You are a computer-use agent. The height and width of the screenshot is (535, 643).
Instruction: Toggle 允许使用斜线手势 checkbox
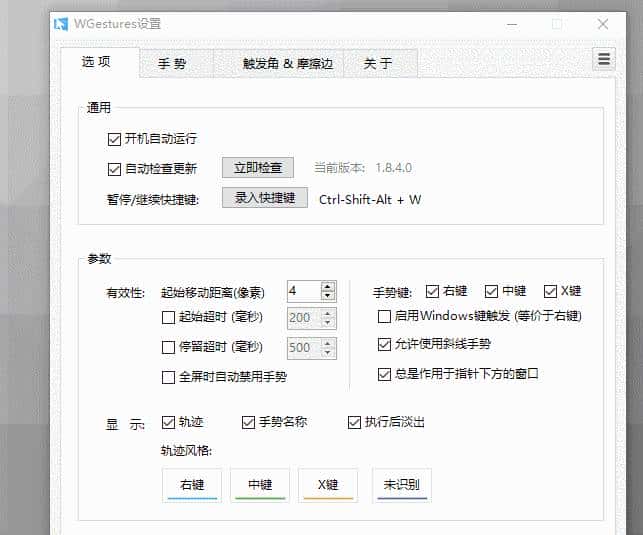[384, 344]
